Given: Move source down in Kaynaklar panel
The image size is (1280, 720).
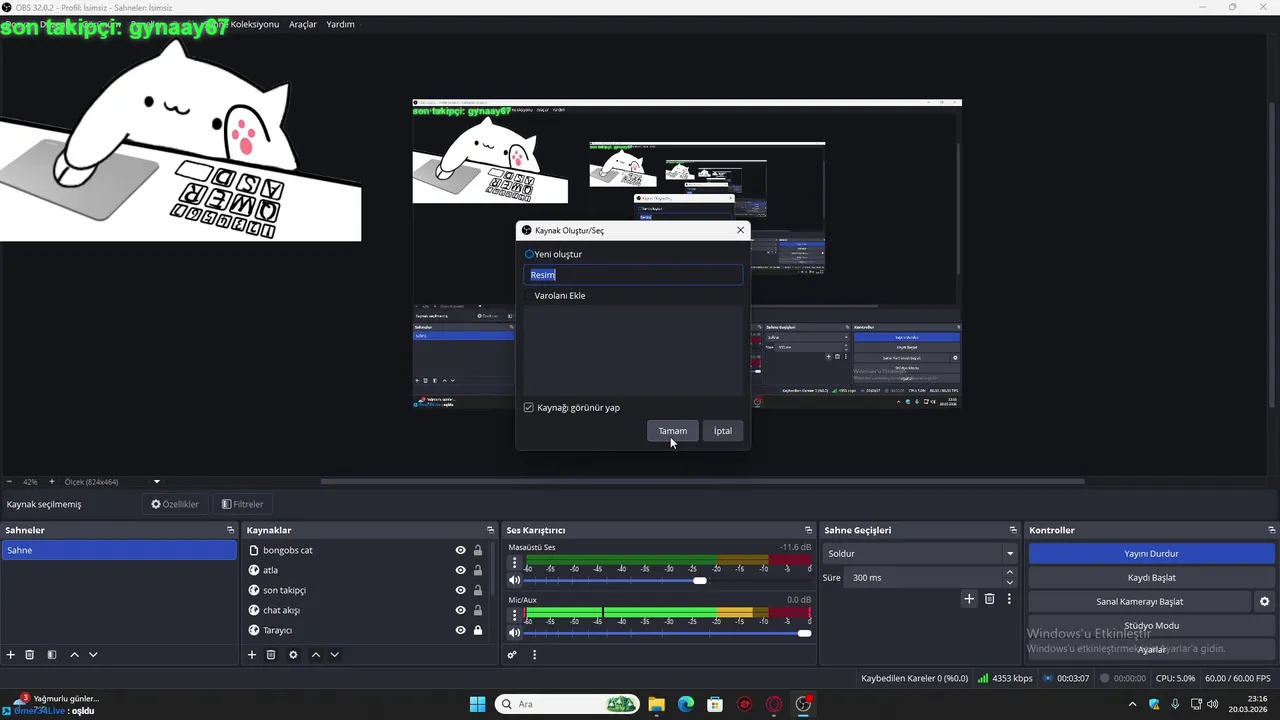Looking at the screenshot, I should click(335, 655).
